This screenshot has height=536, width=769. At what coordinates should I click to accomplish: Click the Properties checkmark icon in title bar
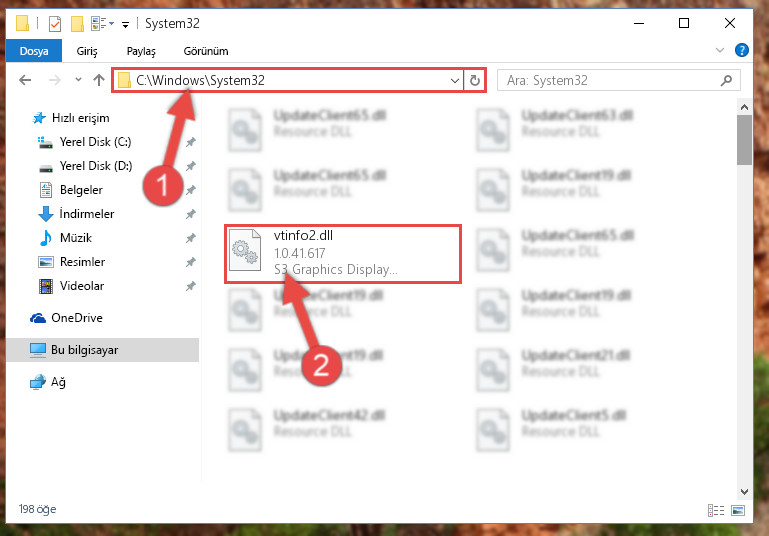point(55,24)
